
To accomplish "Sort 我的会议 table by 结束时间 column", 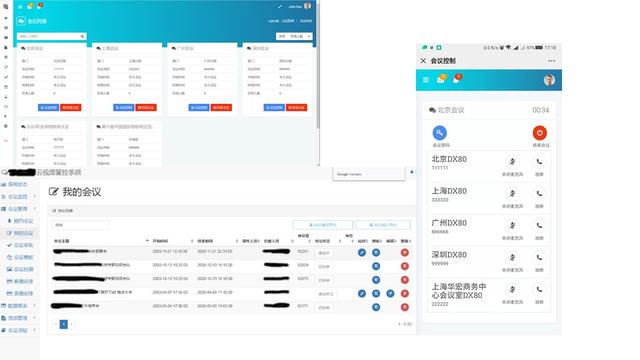I will click(x=217, y=241).
